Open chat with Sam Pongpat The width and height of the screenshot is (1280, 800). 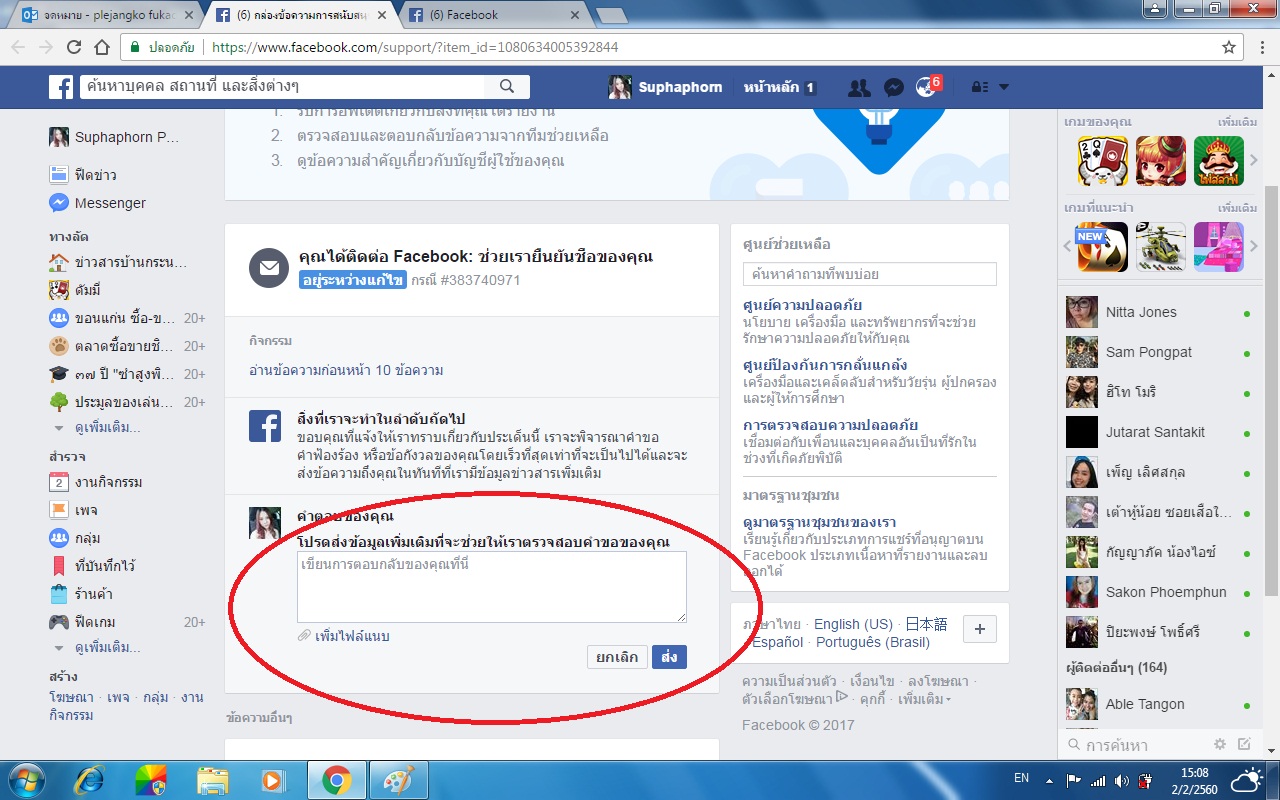point(1158,352)
